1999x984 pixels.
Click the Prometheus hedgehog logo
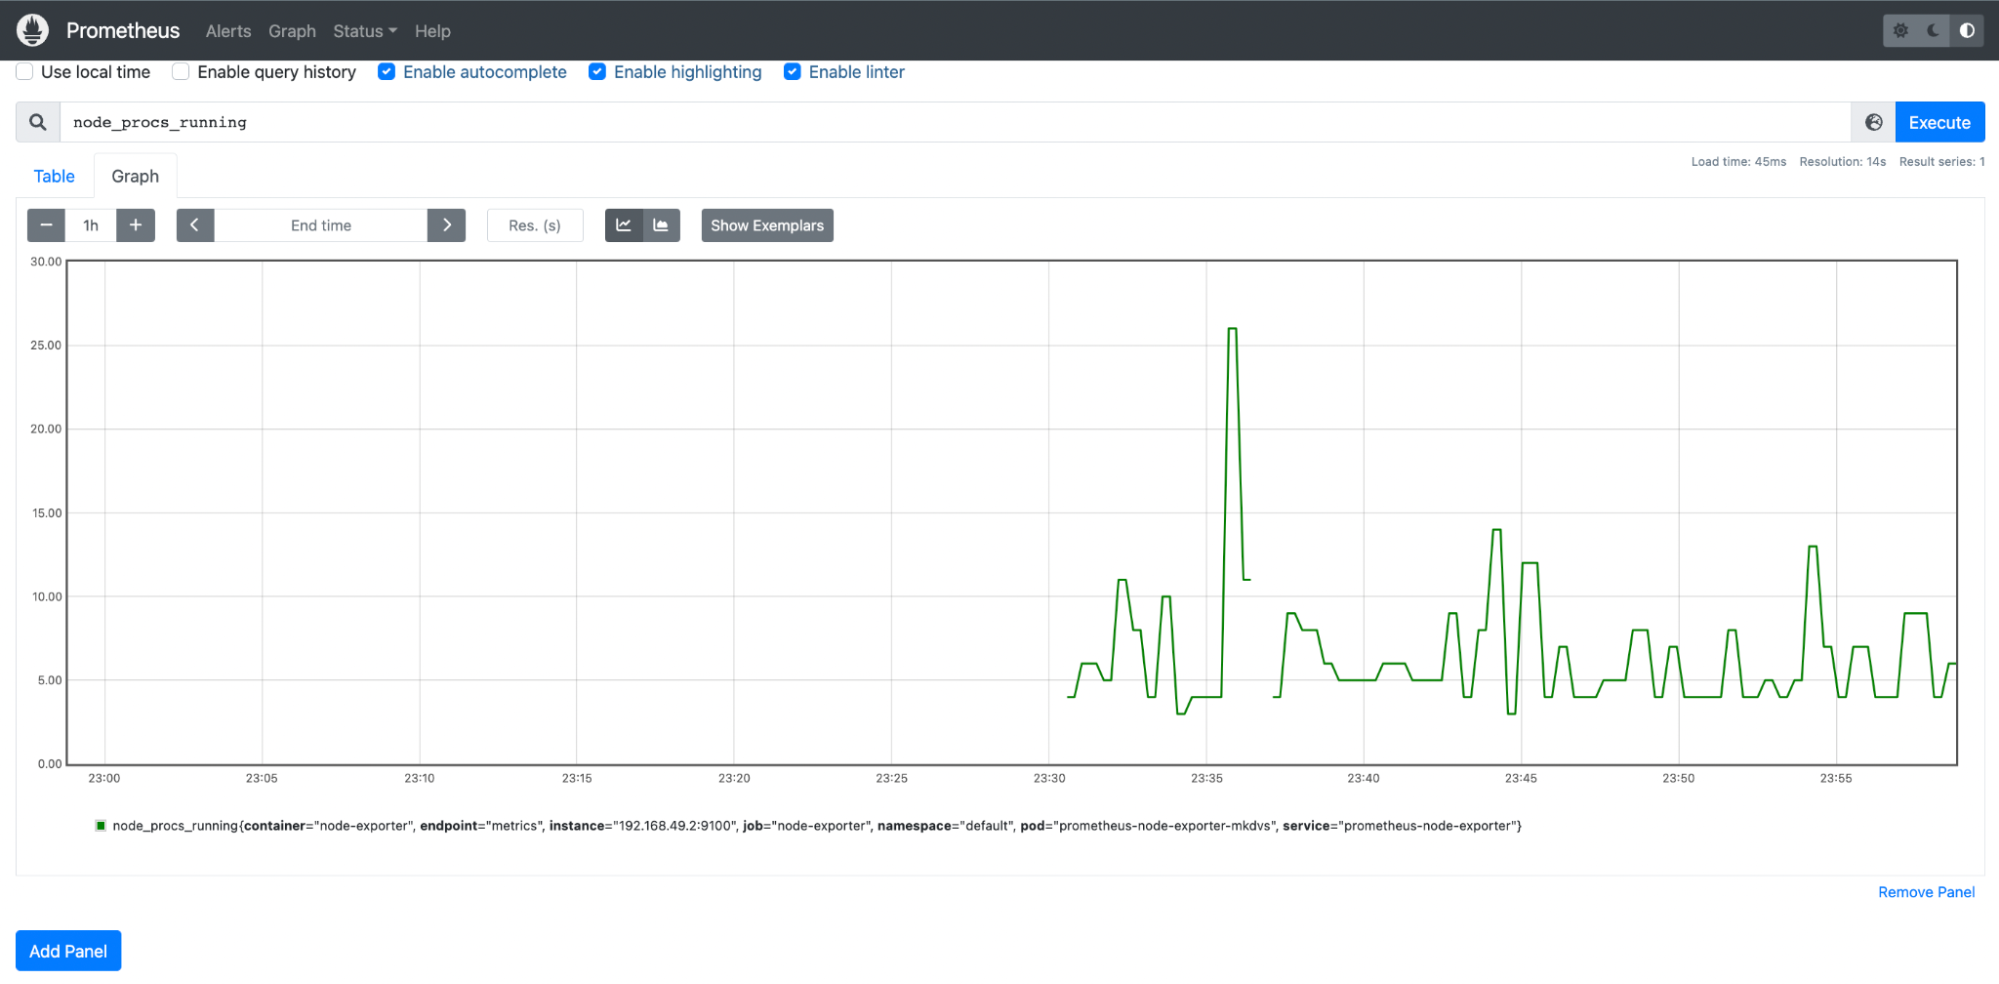coord(31,30)
